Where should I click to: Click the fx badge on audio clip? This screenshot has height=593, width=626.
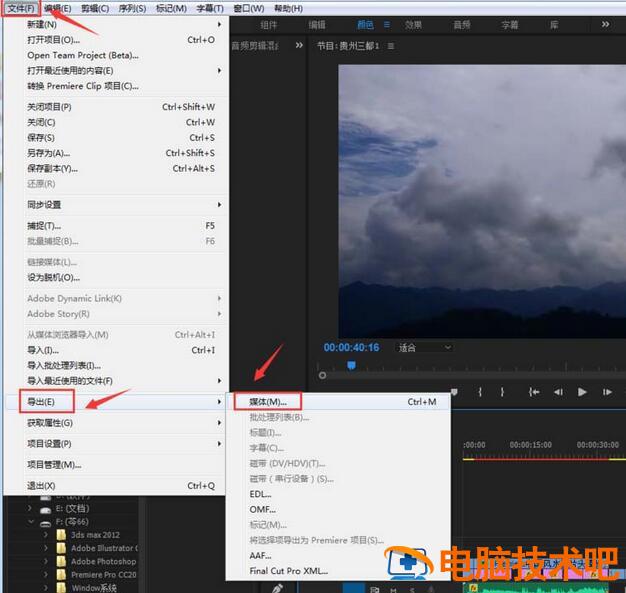473,588
